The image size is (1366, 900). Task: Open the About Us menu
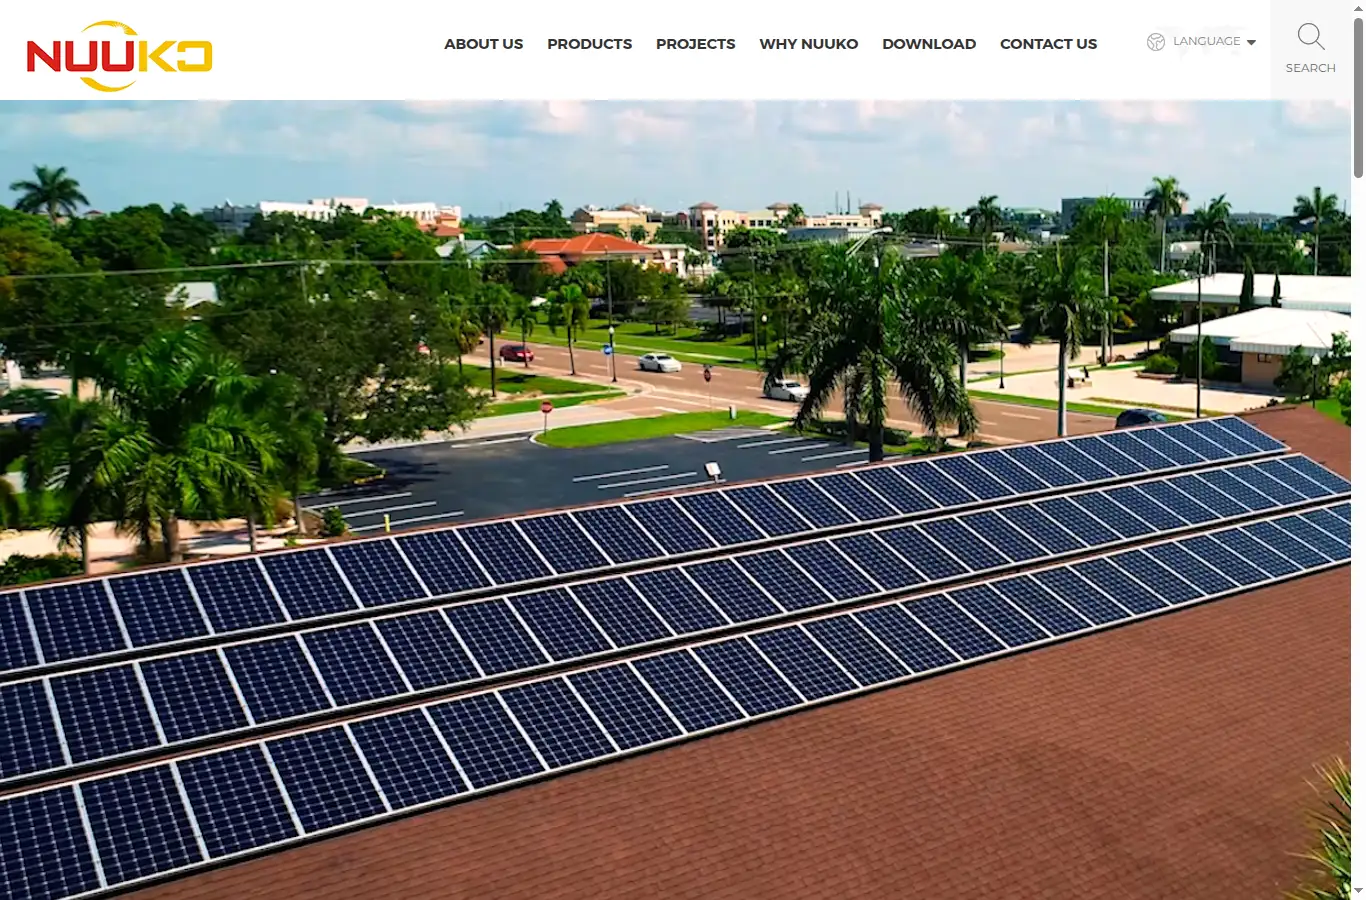(483, 44)
